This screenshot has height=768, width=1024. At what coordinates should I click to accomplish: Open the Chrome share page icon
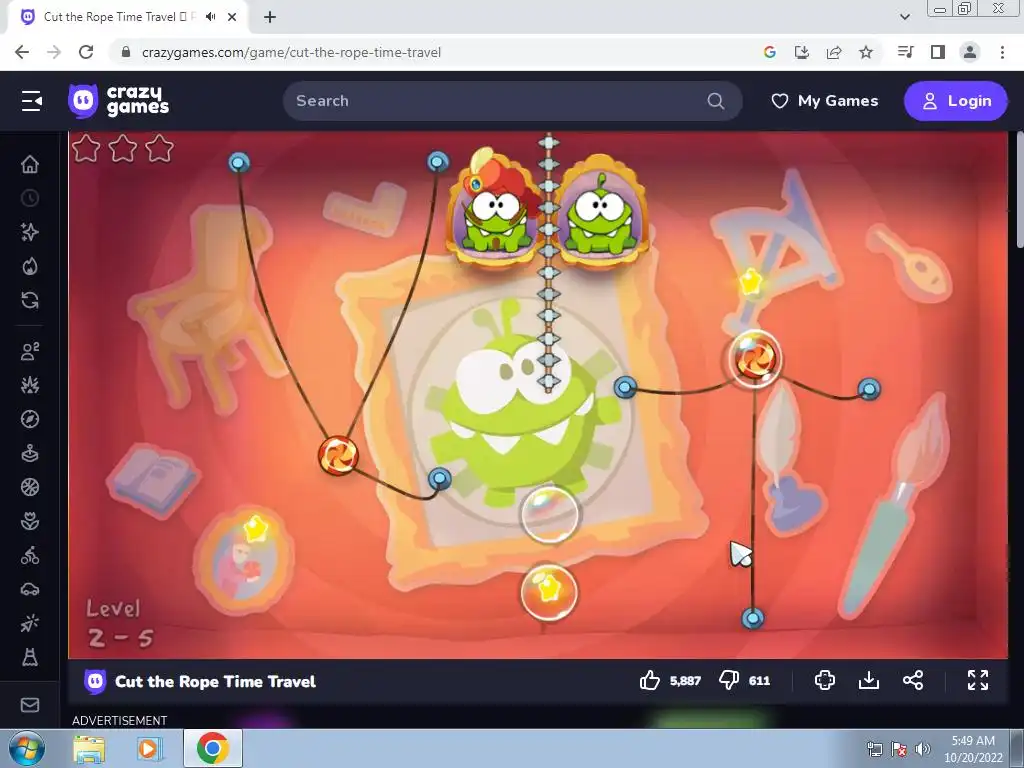tap(834, 52)
